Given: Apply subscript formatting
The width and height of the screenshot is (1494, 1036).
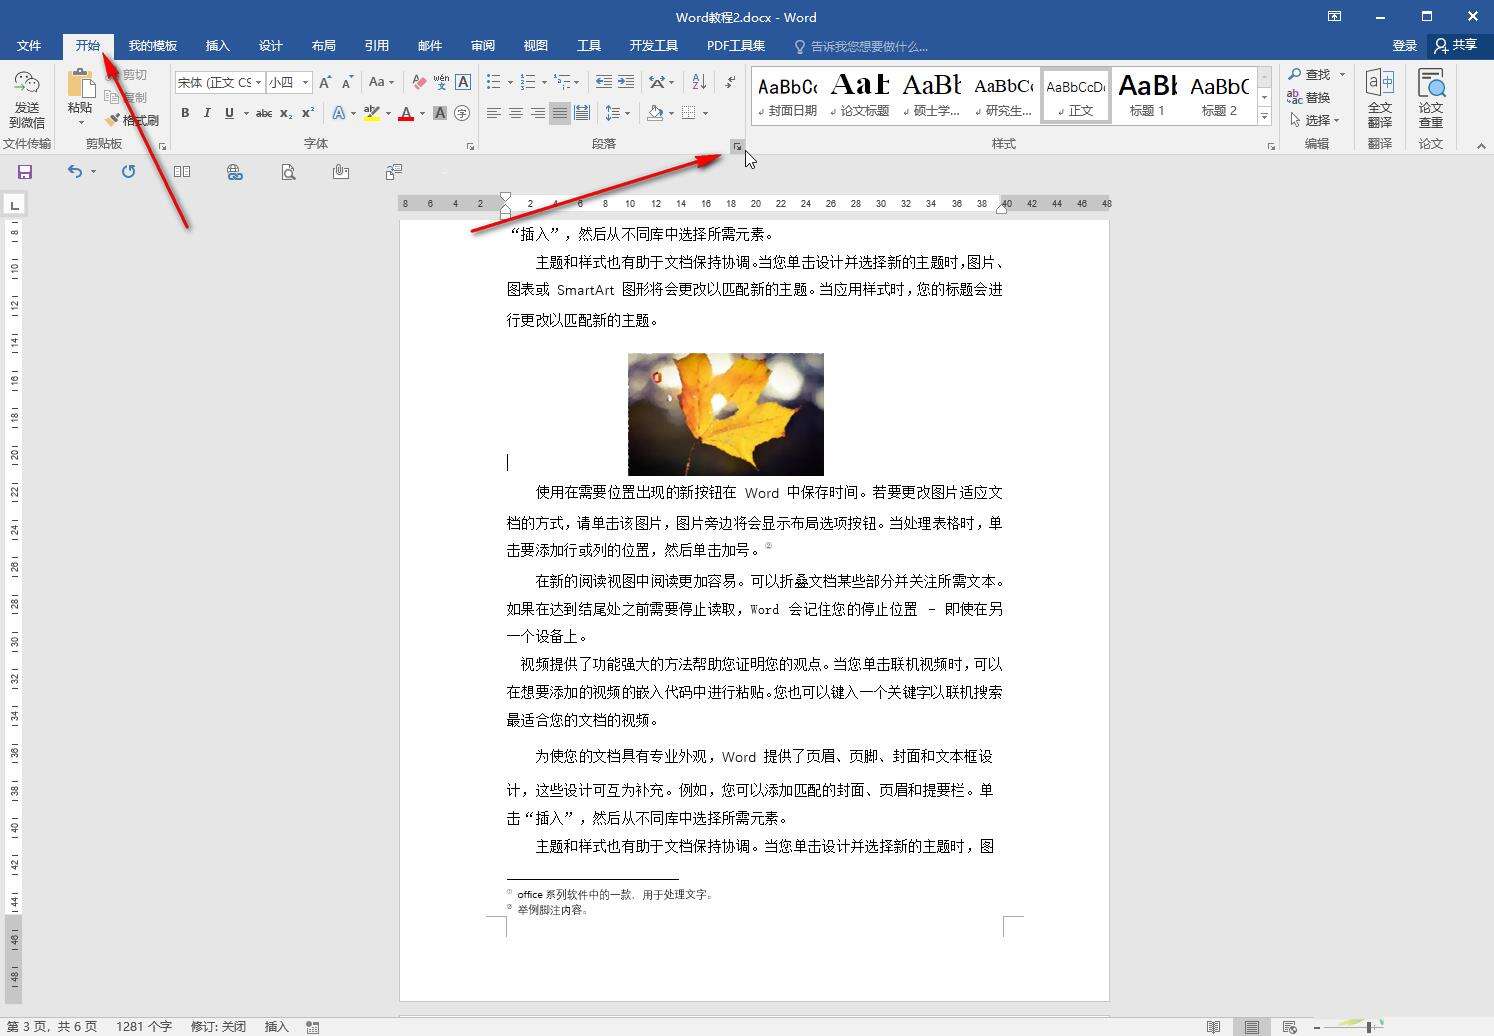Looking at the screenshot, I should pos(285,113).
